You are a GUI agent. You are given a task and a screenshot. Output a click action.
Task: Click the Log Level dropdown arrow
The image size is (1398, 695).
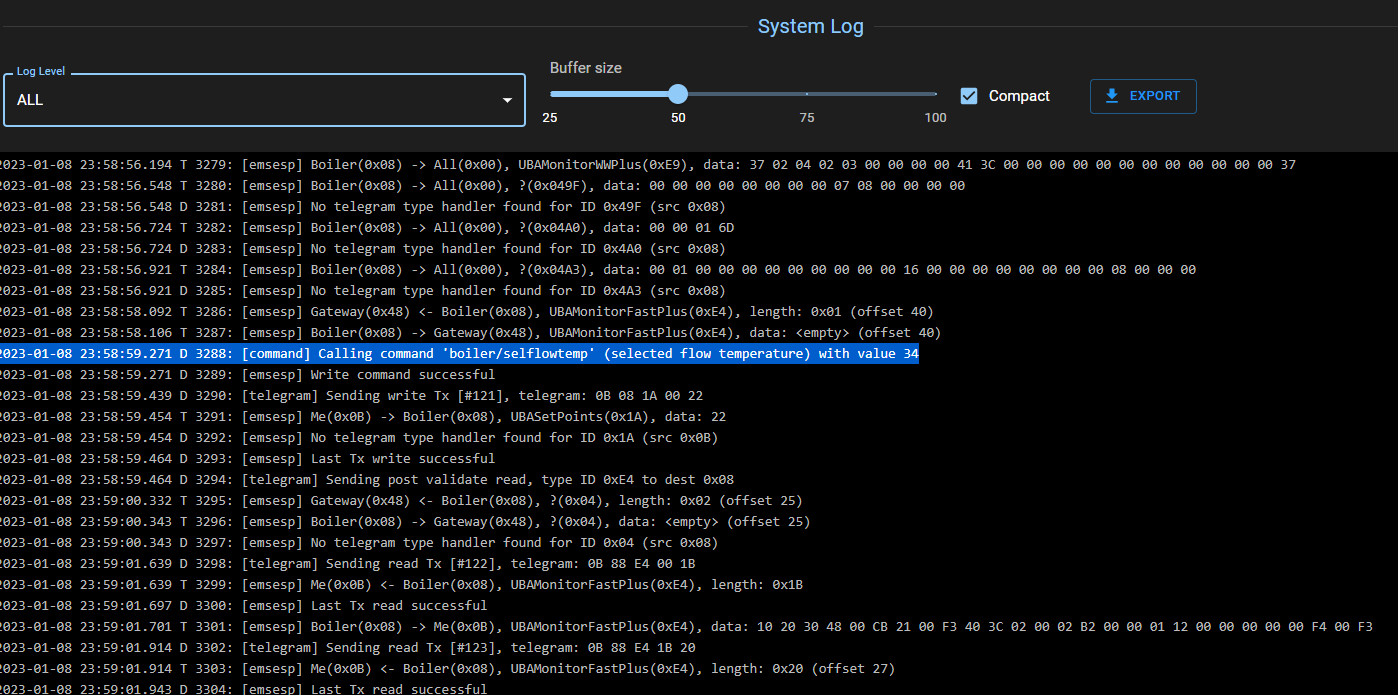pyautogui.click(x=507, y=99)
